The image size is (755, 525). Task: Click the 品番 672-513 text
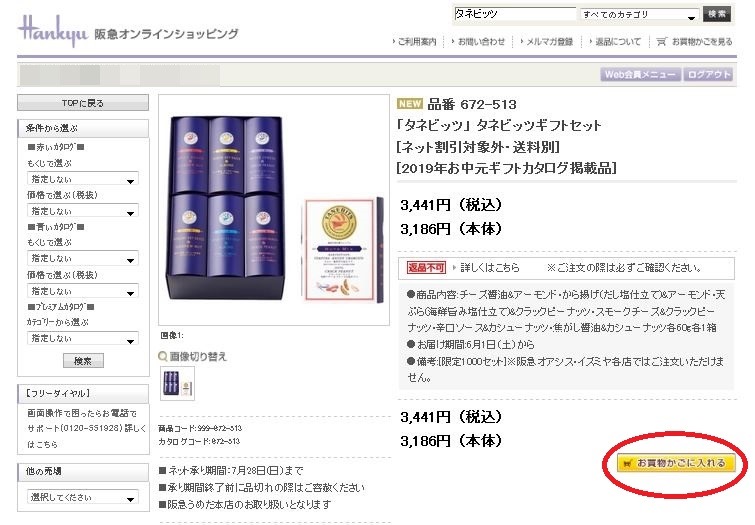point(472,104)
